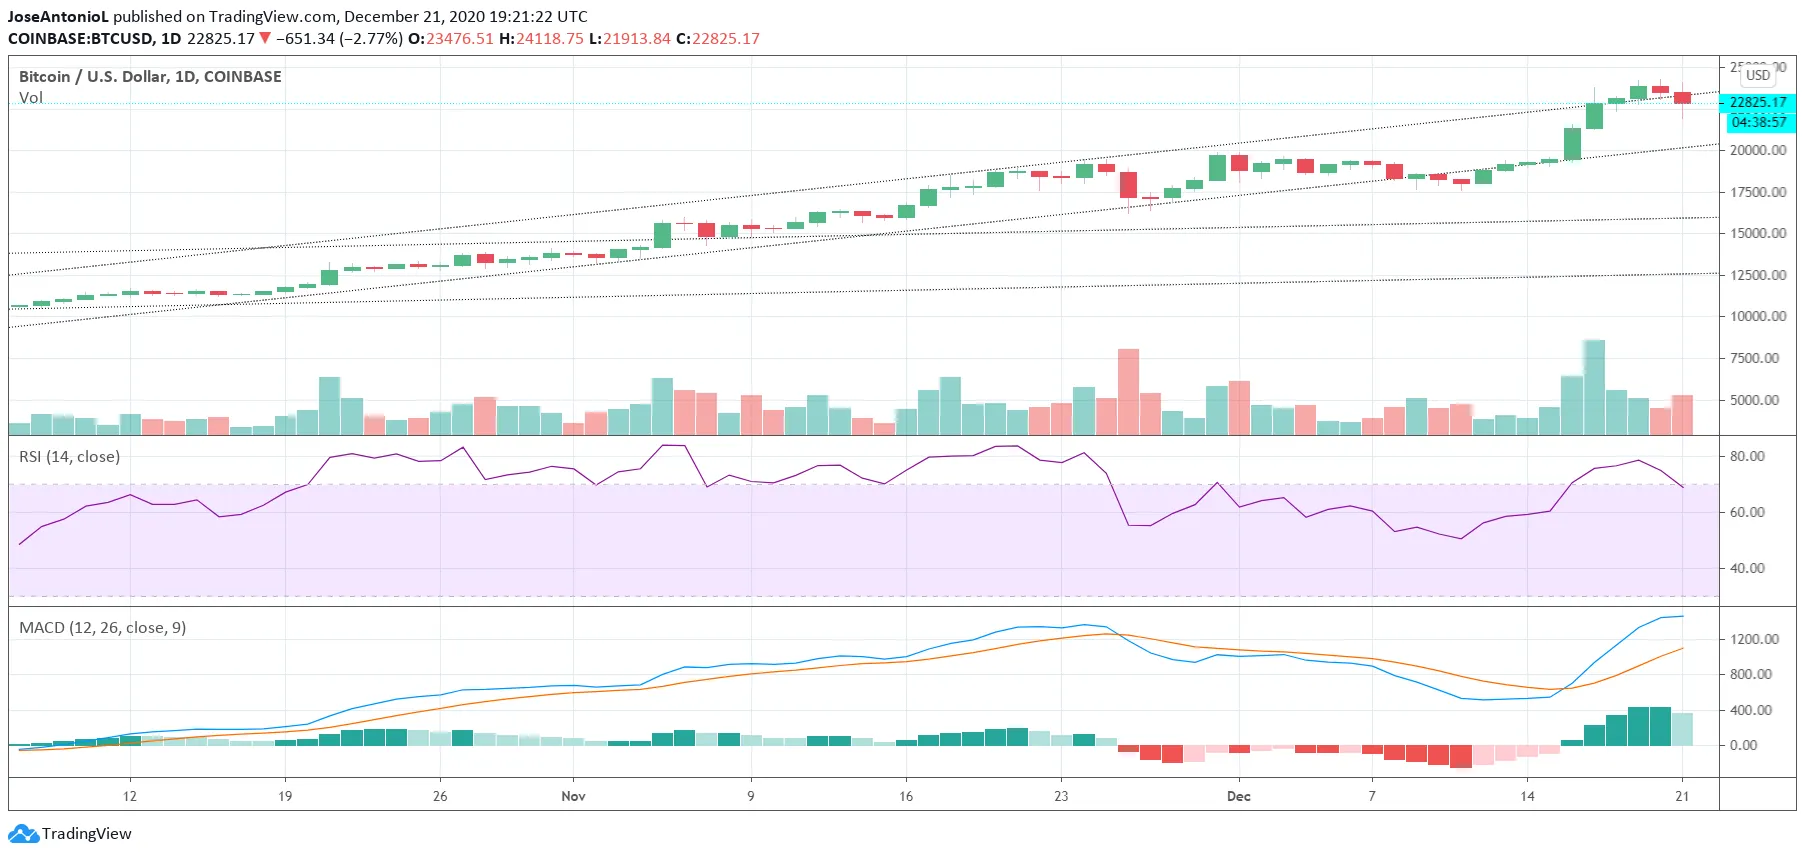Viewport: 1805px width, 857px height.
Task: Select the current price label 22825.17
Action: click(1757, 102)
